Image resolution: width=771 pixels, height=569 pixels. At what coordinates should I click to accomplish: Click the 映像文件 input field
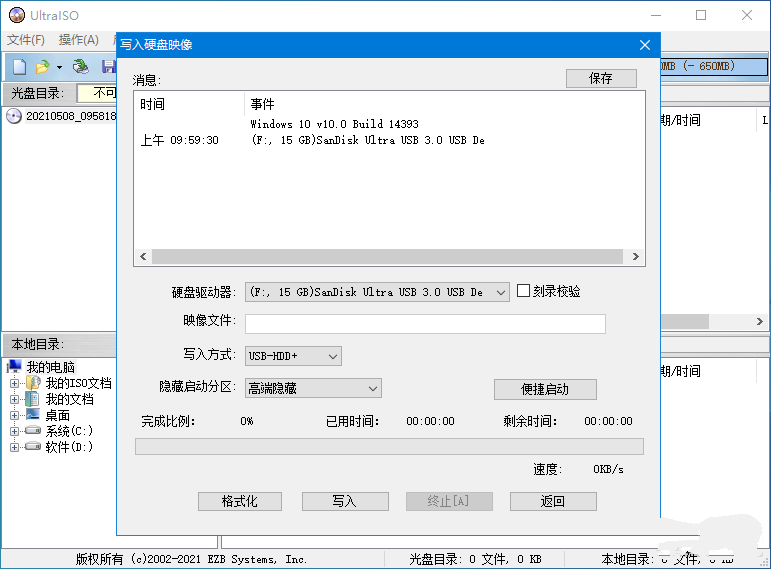pos(425,324)
